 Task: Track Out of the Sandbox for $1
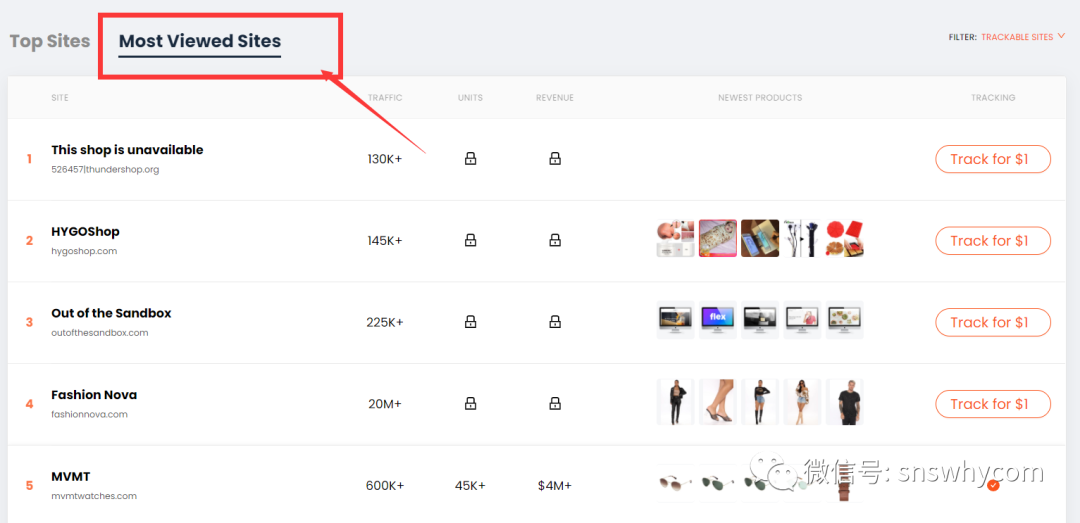click(x=993, y=322)
